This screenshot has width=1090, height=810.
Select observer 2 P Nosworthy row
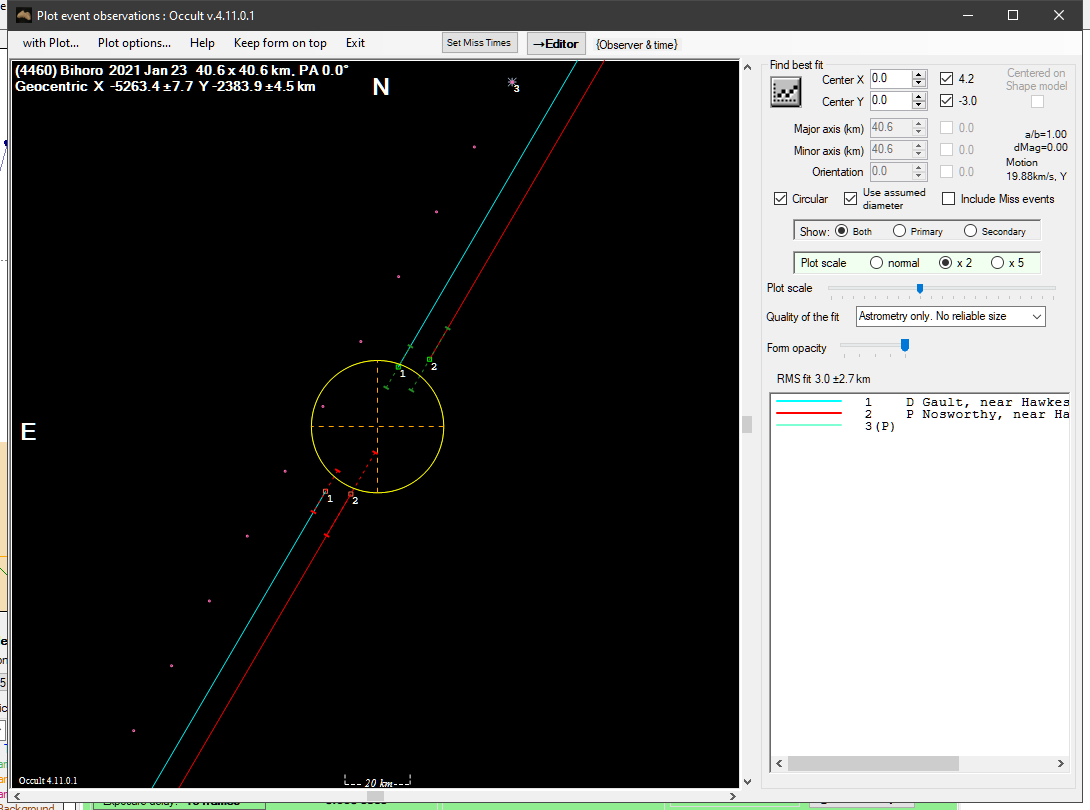click(x=922, y=414)
